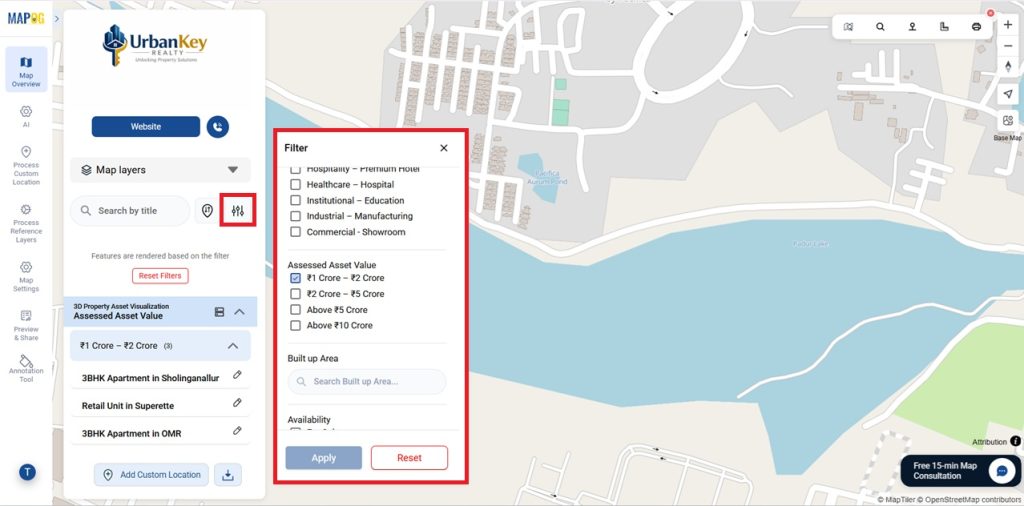Image resolution: width=1024 pixels, height=506 pixels.
Task: Open the Map Overview sidebar item
Action: coord(26,69)
